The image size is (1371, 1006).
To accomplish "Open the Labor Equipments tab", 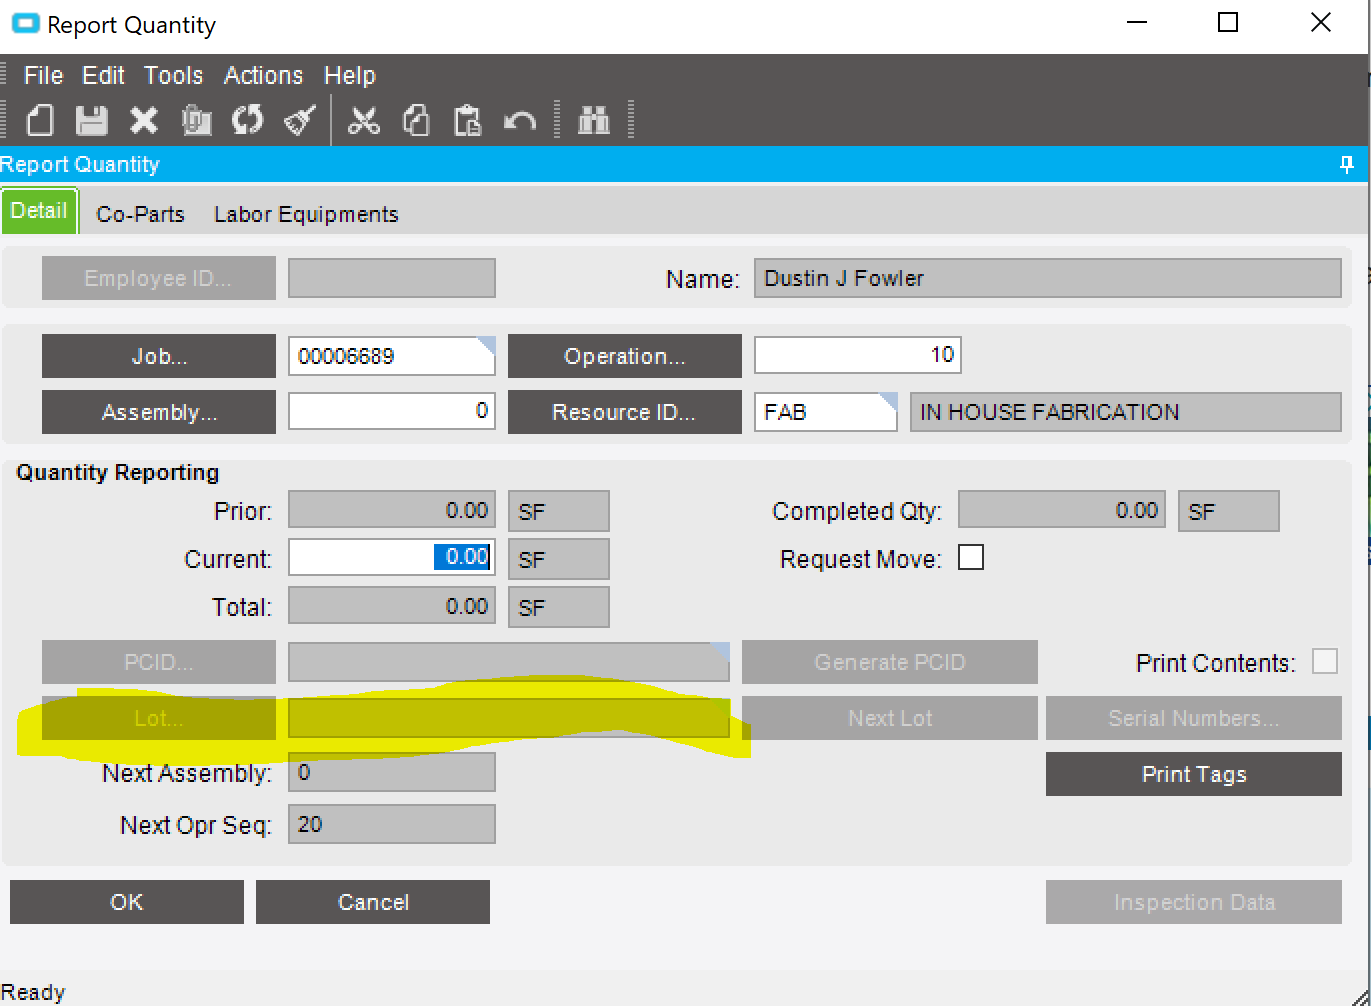I will click(306, 214).
